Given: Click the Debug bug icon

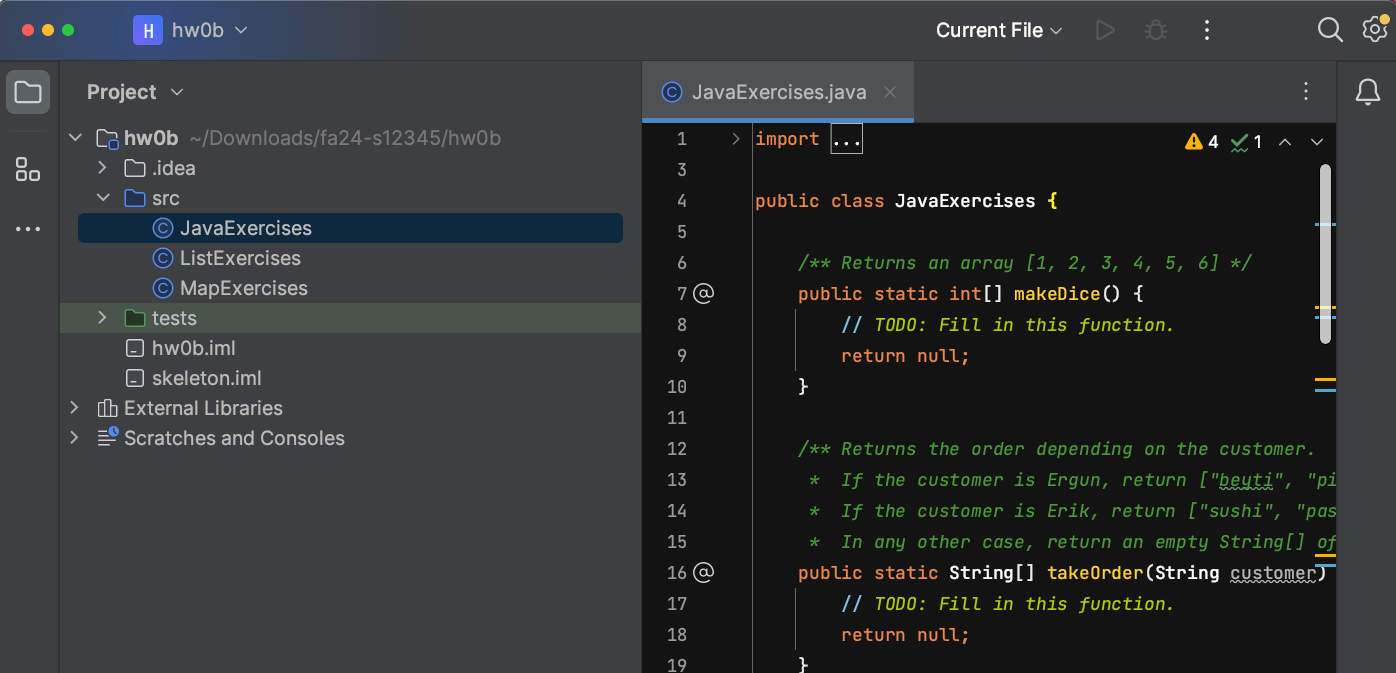Looking at the screenshot, I should tap(1155, 29).
